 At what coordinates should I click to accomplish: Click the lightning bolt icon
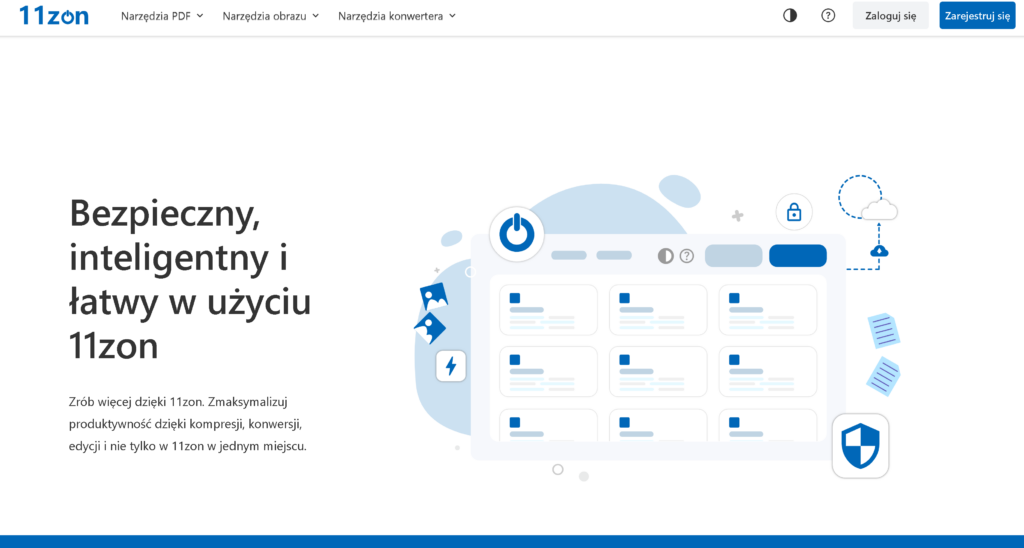pos(450,366)
